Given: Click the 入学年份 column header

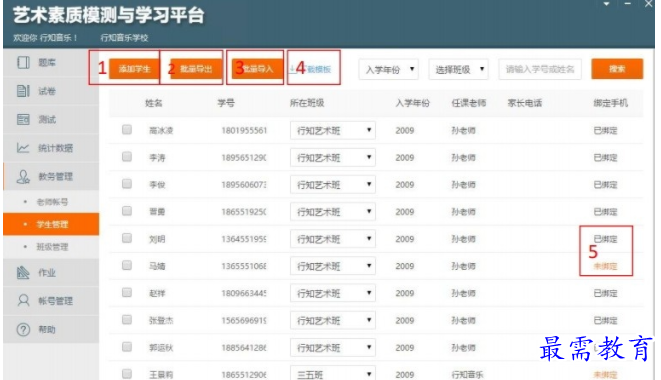Looking at the screenshot, I should [x=413, y=103].
